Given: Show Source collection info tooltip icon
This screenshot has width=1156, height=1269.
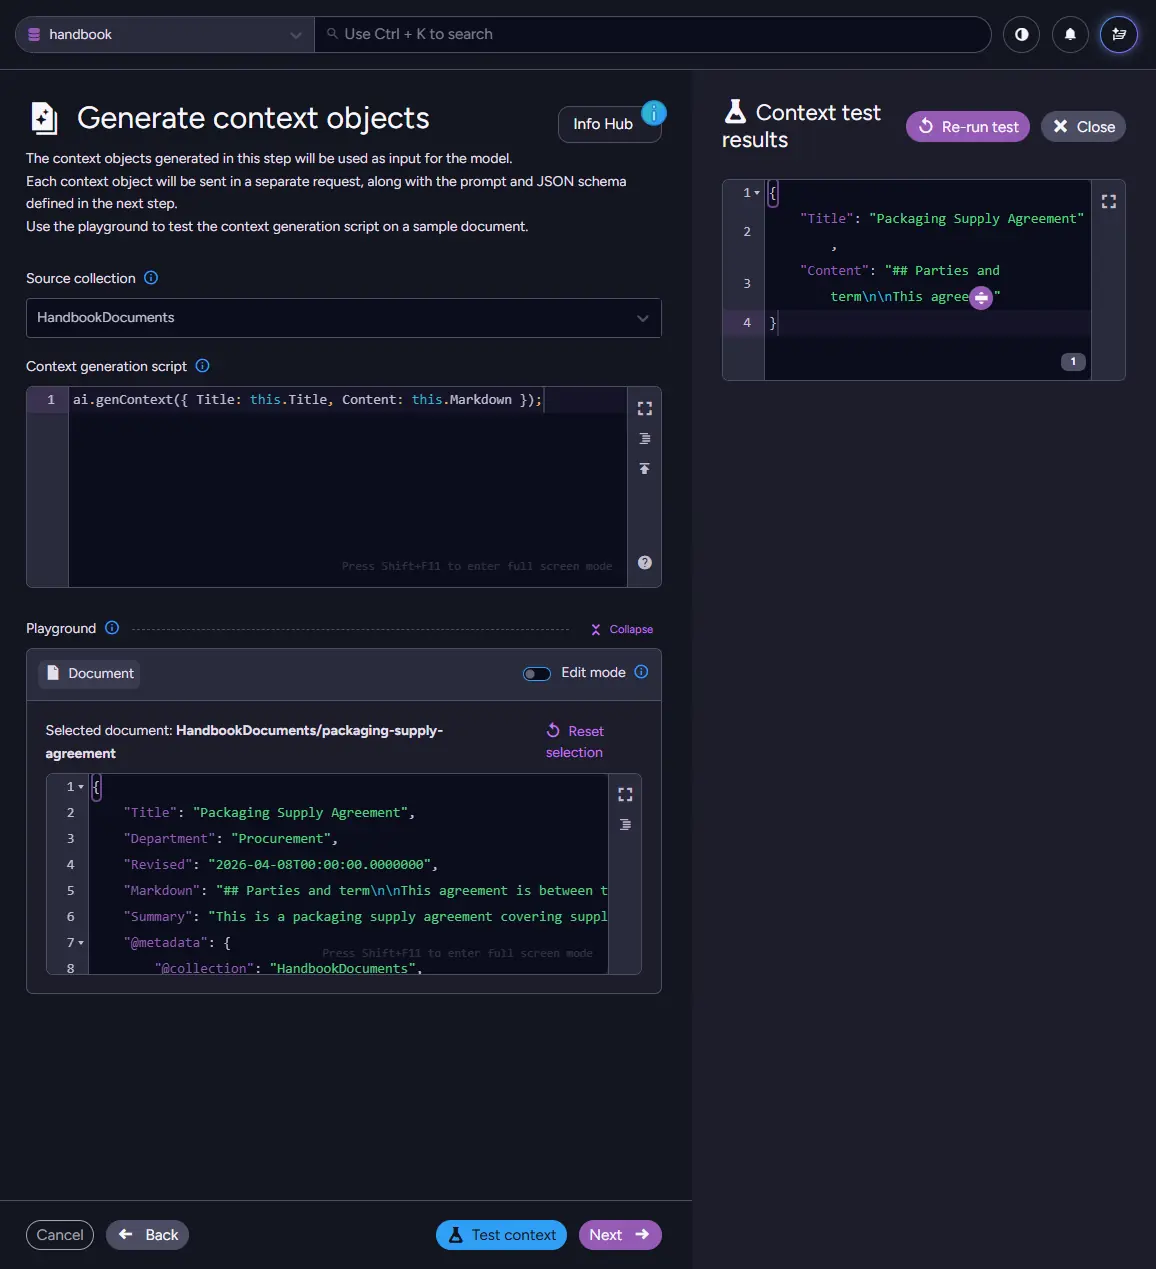Looking at the screenshot, I should point(151,278).
